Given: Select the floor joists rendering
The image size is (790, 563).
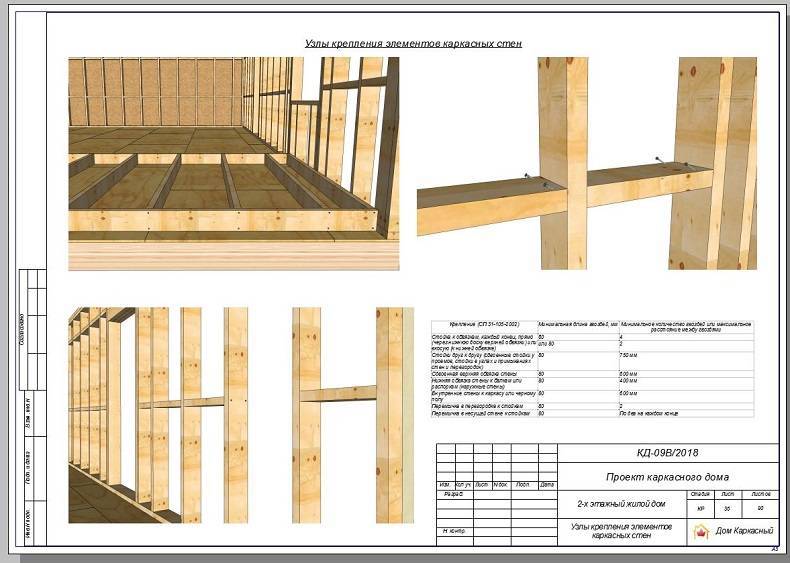Looking at the screenshot, I should click(x=234, y=164).
